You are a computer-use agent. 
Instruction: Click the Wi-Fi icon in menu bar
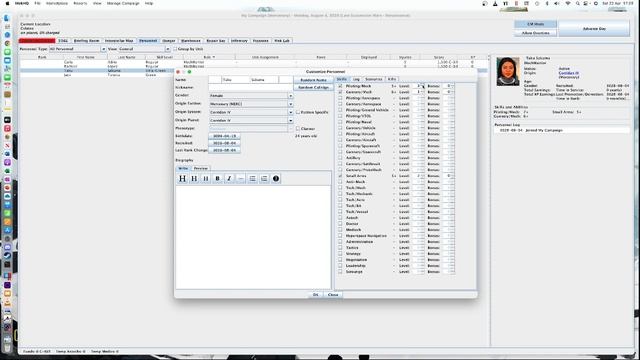(x=568, y=3)
